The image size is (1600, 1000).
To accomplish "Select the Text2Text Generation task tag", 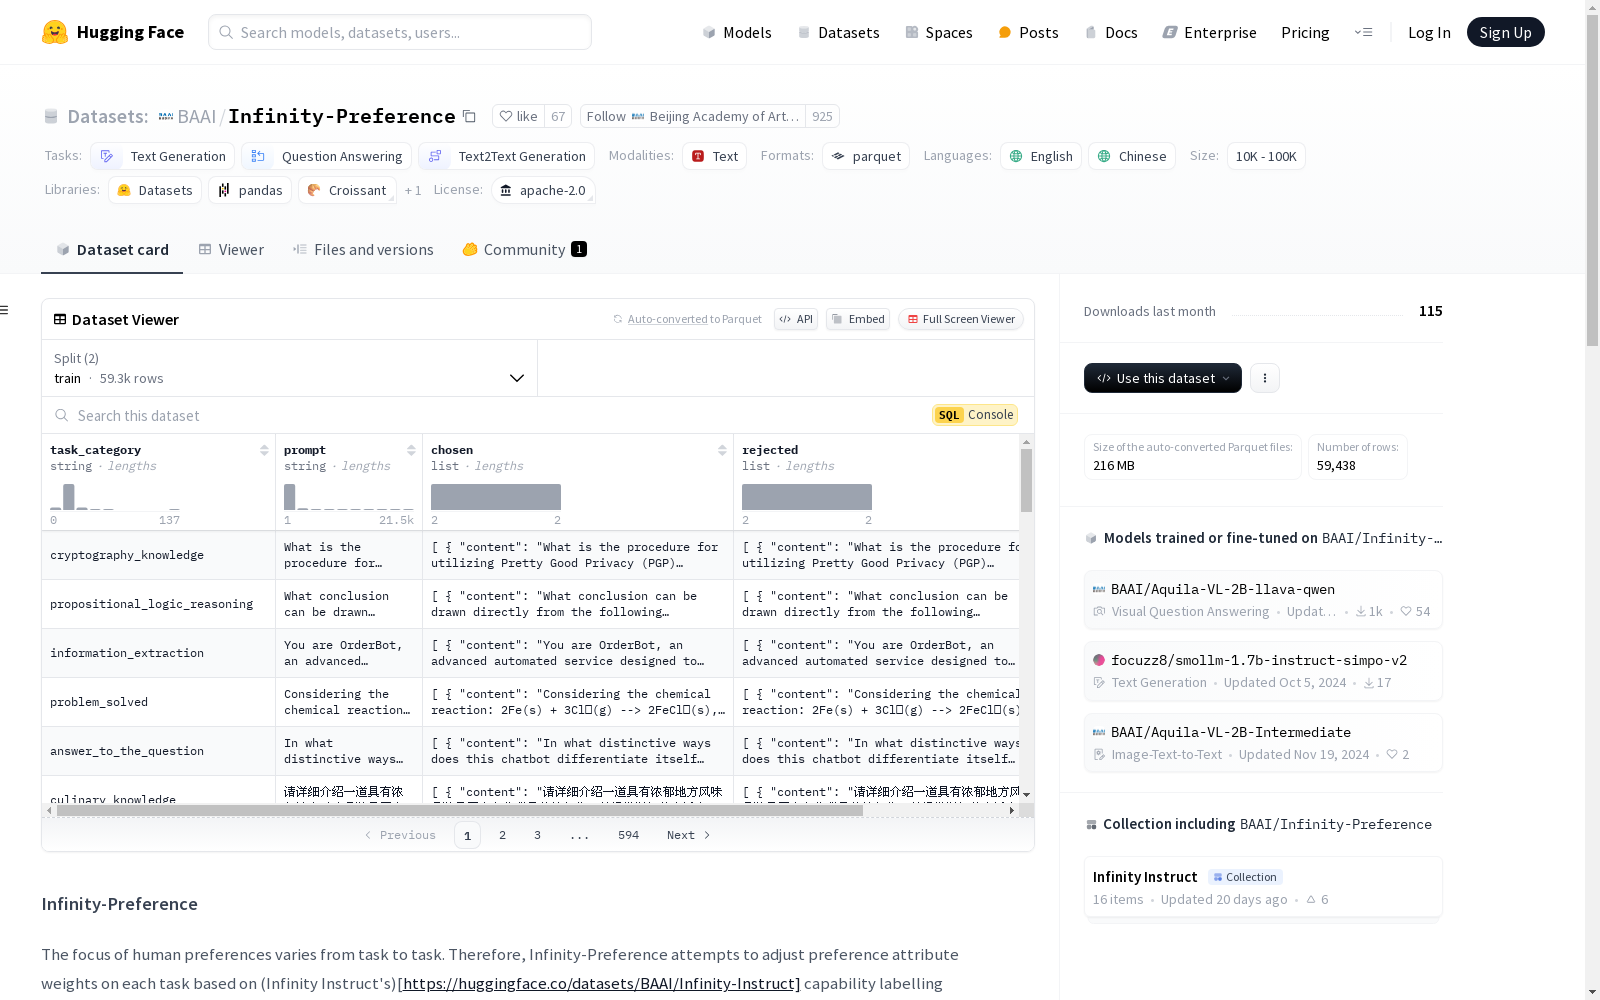I will click(x=507, y=156).
